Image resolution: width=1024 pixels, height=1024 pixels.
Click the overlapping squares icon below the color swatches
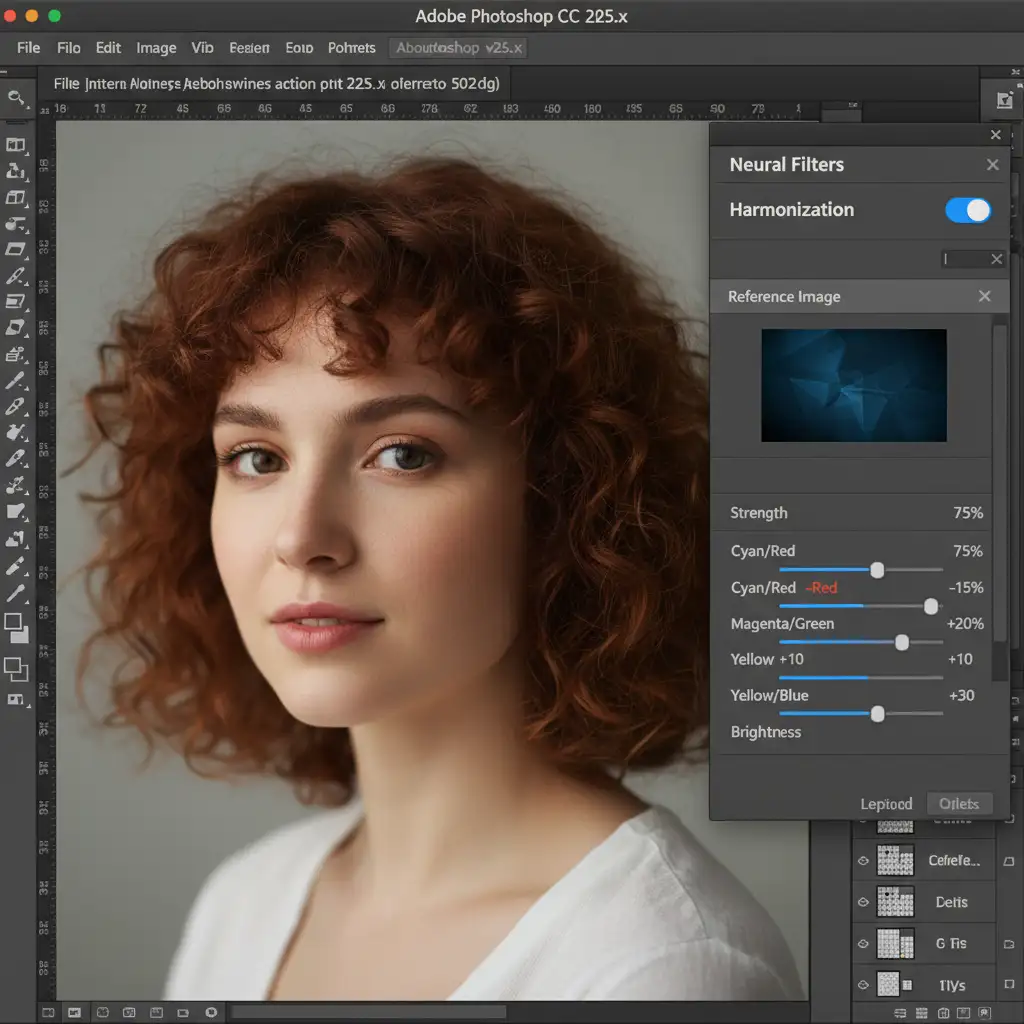point(16,667)
